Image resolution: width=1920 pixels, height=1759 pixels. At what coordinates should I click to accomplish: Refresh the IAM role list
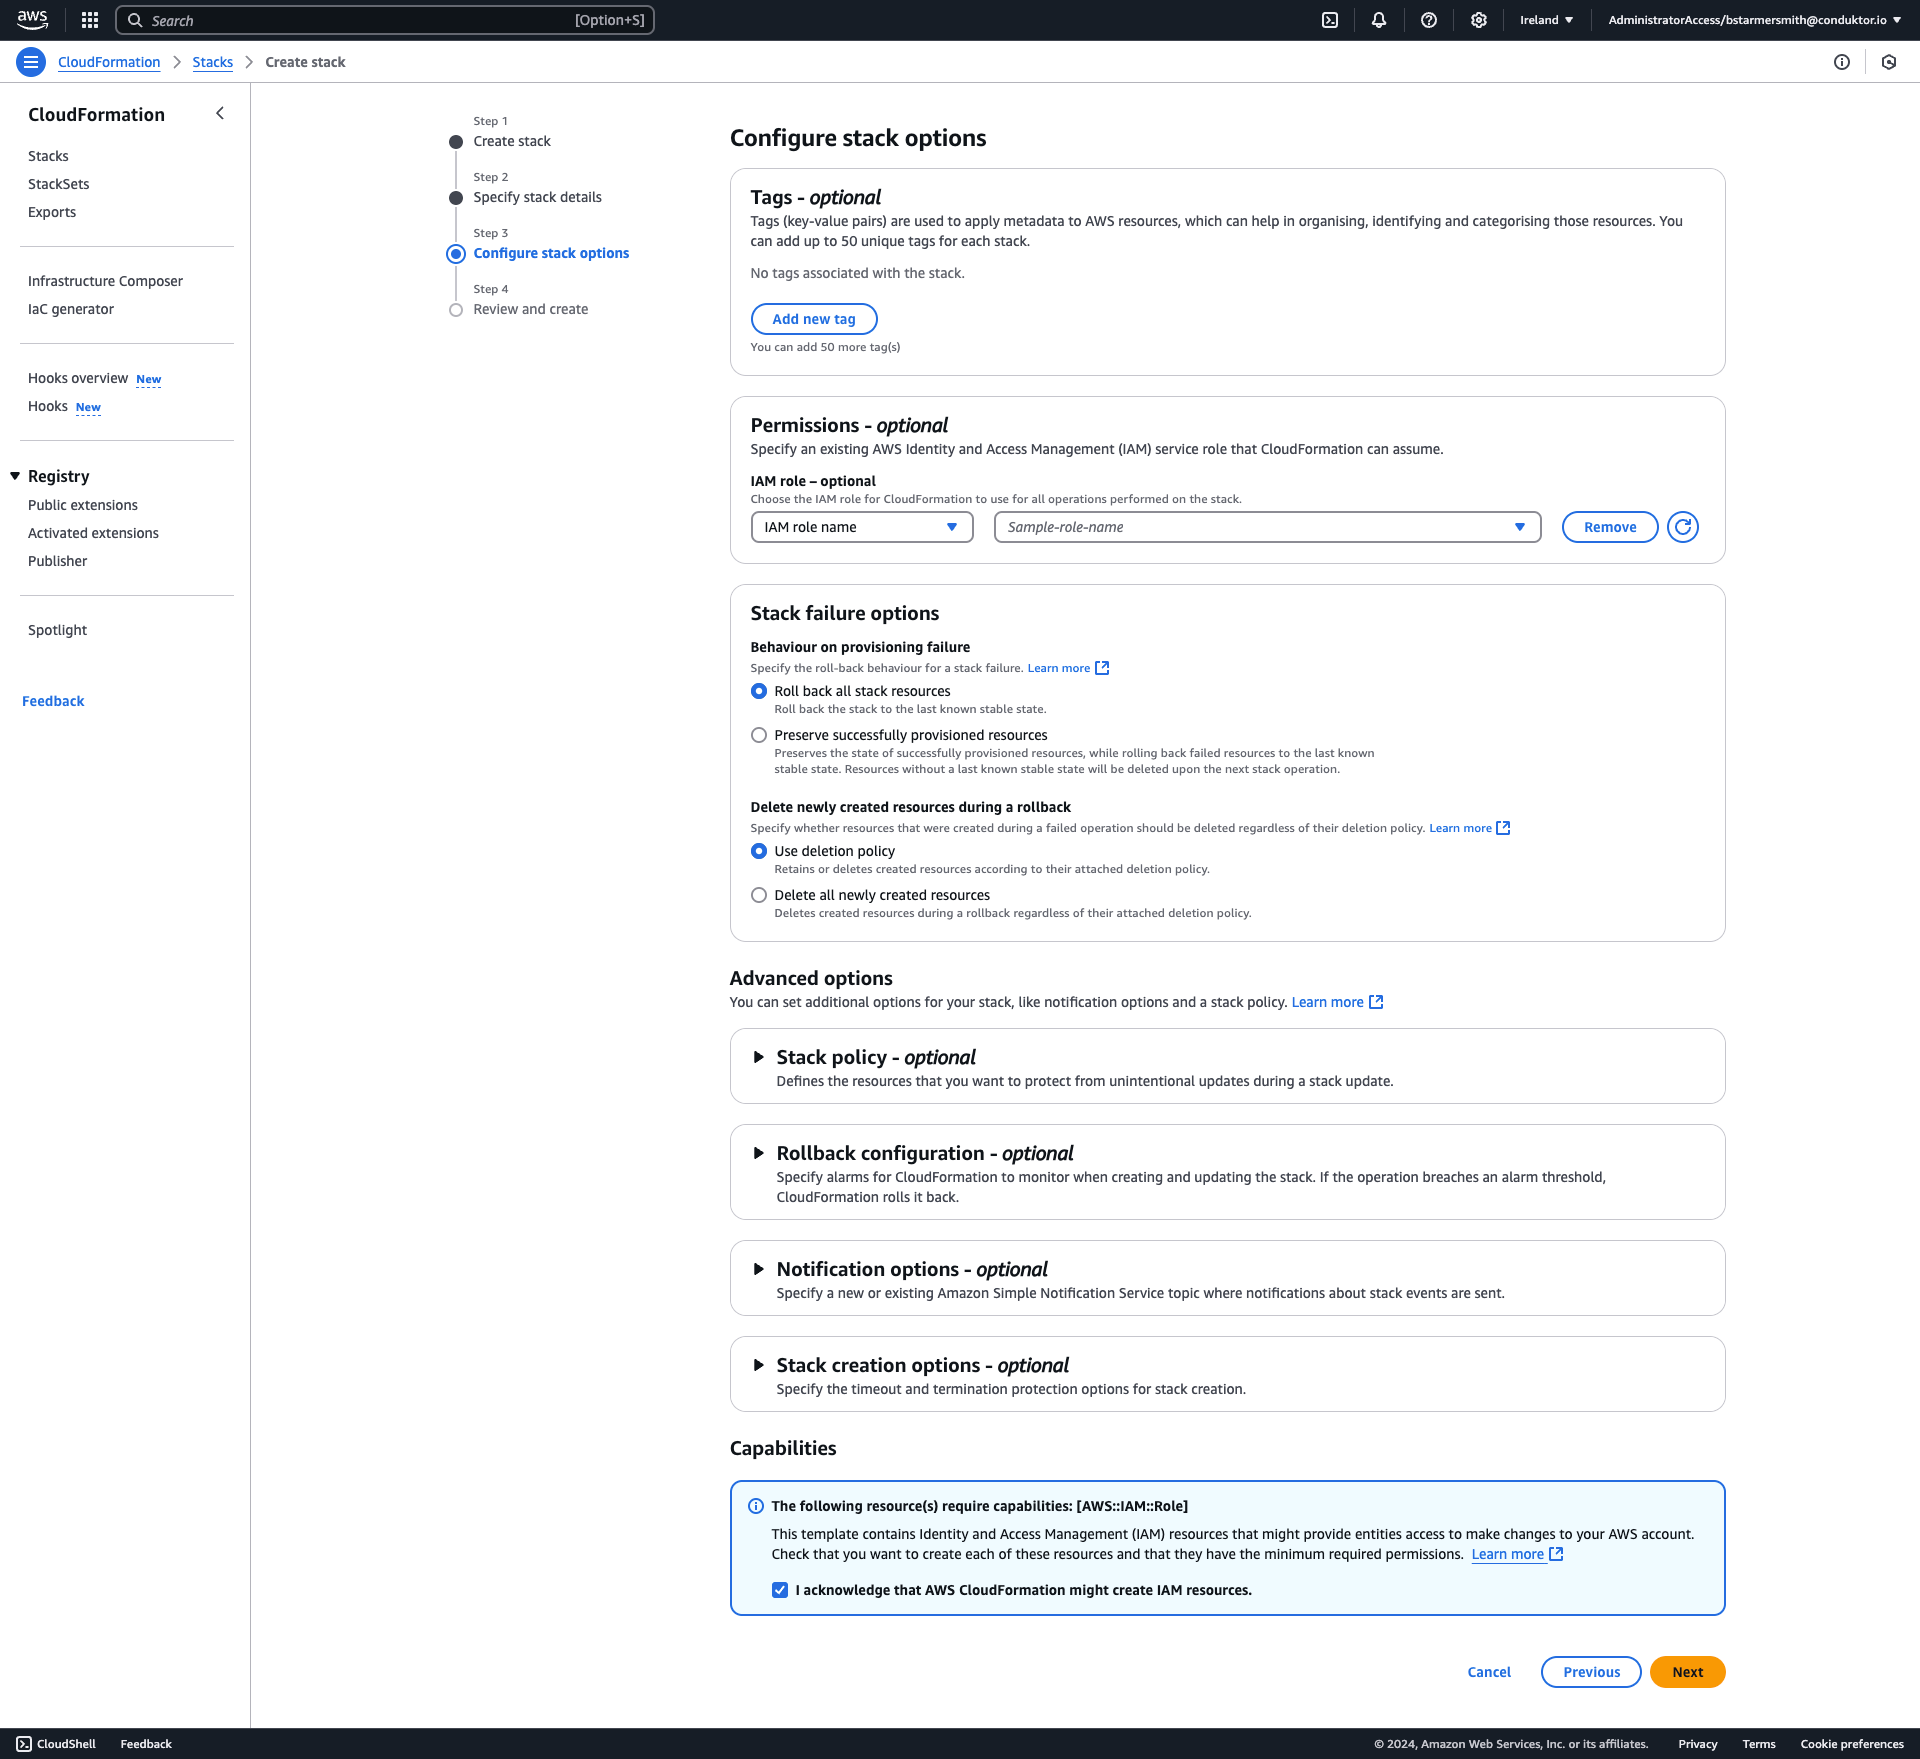(1682, 527)
